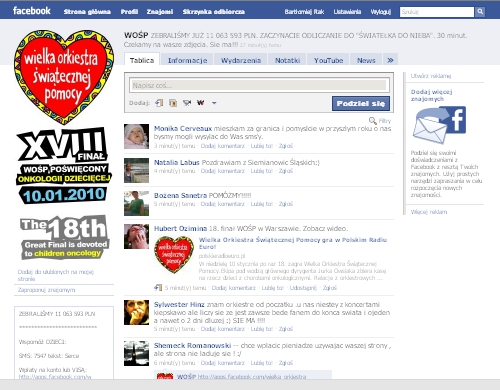Click Zgłoś under Bożena Sanetra's post
Screen dimensions: 500x390
point(286,204)
